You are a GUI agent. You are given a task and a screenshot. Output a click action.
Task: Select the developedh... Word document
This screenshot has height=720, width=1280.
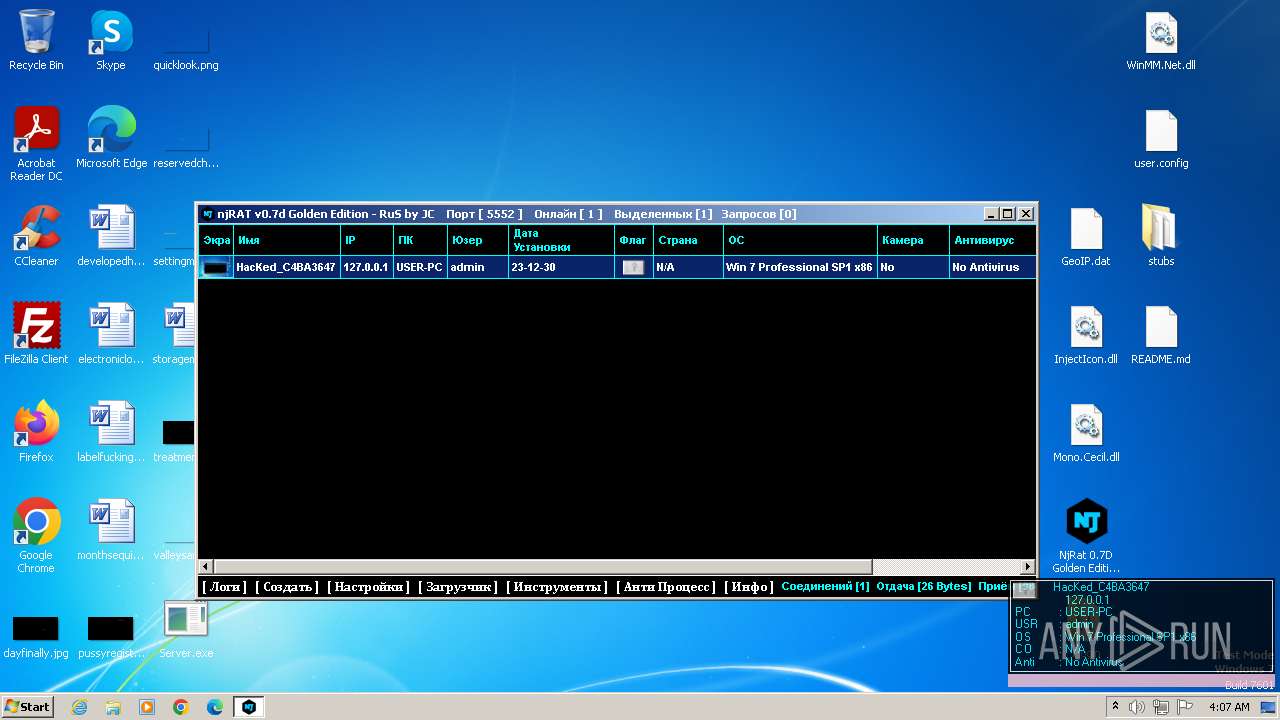(x=111, y=237)
